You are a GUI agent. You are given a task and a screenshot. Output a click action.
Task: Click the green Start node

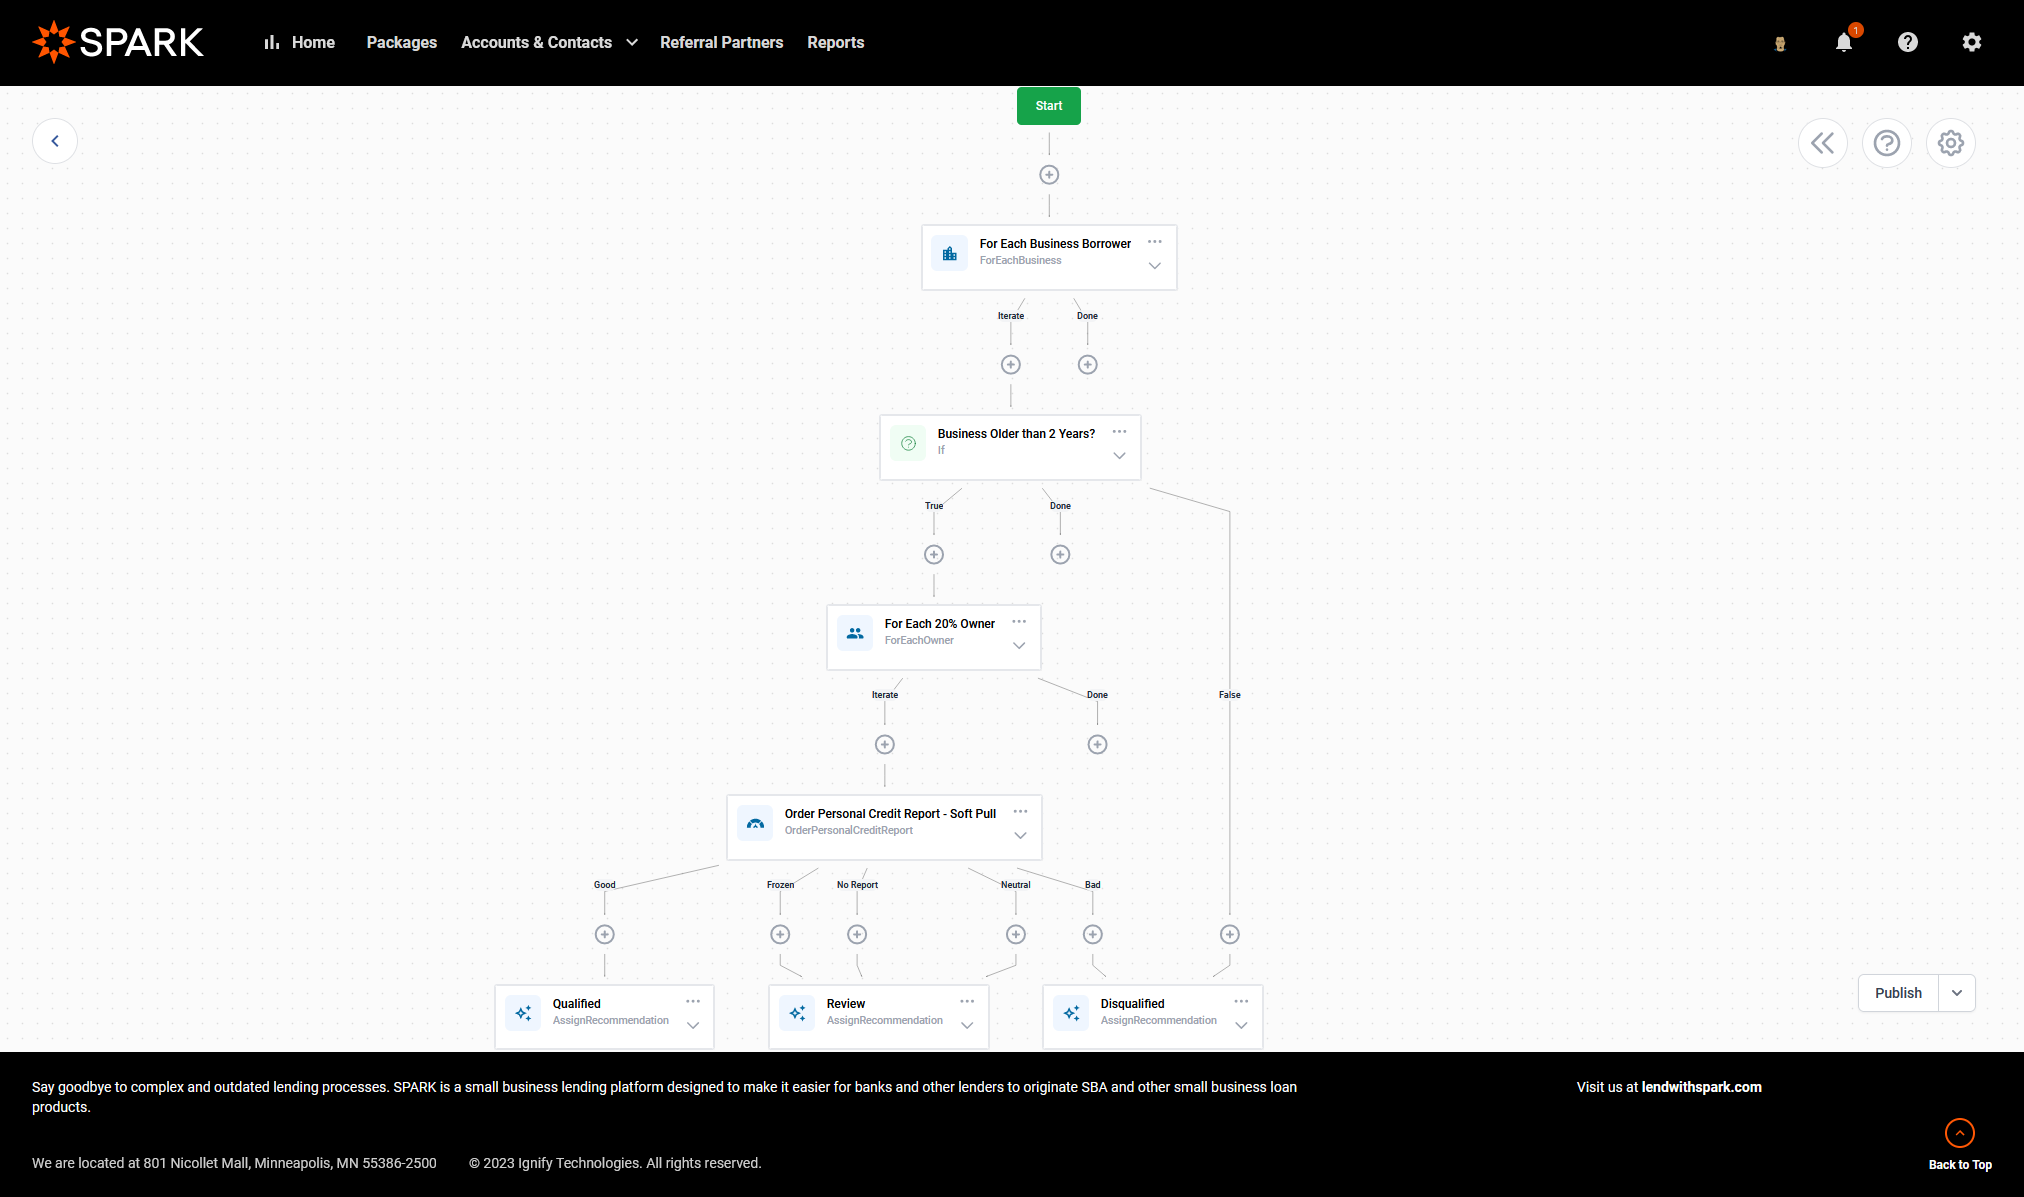[1049, 106]
